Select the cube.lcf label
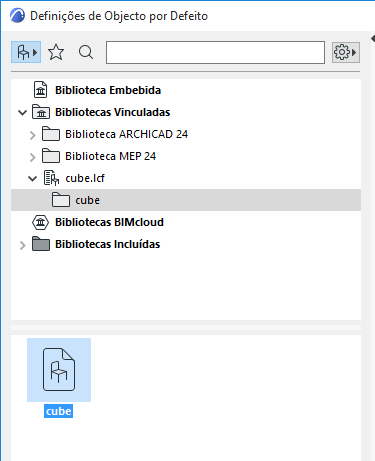 85,178
